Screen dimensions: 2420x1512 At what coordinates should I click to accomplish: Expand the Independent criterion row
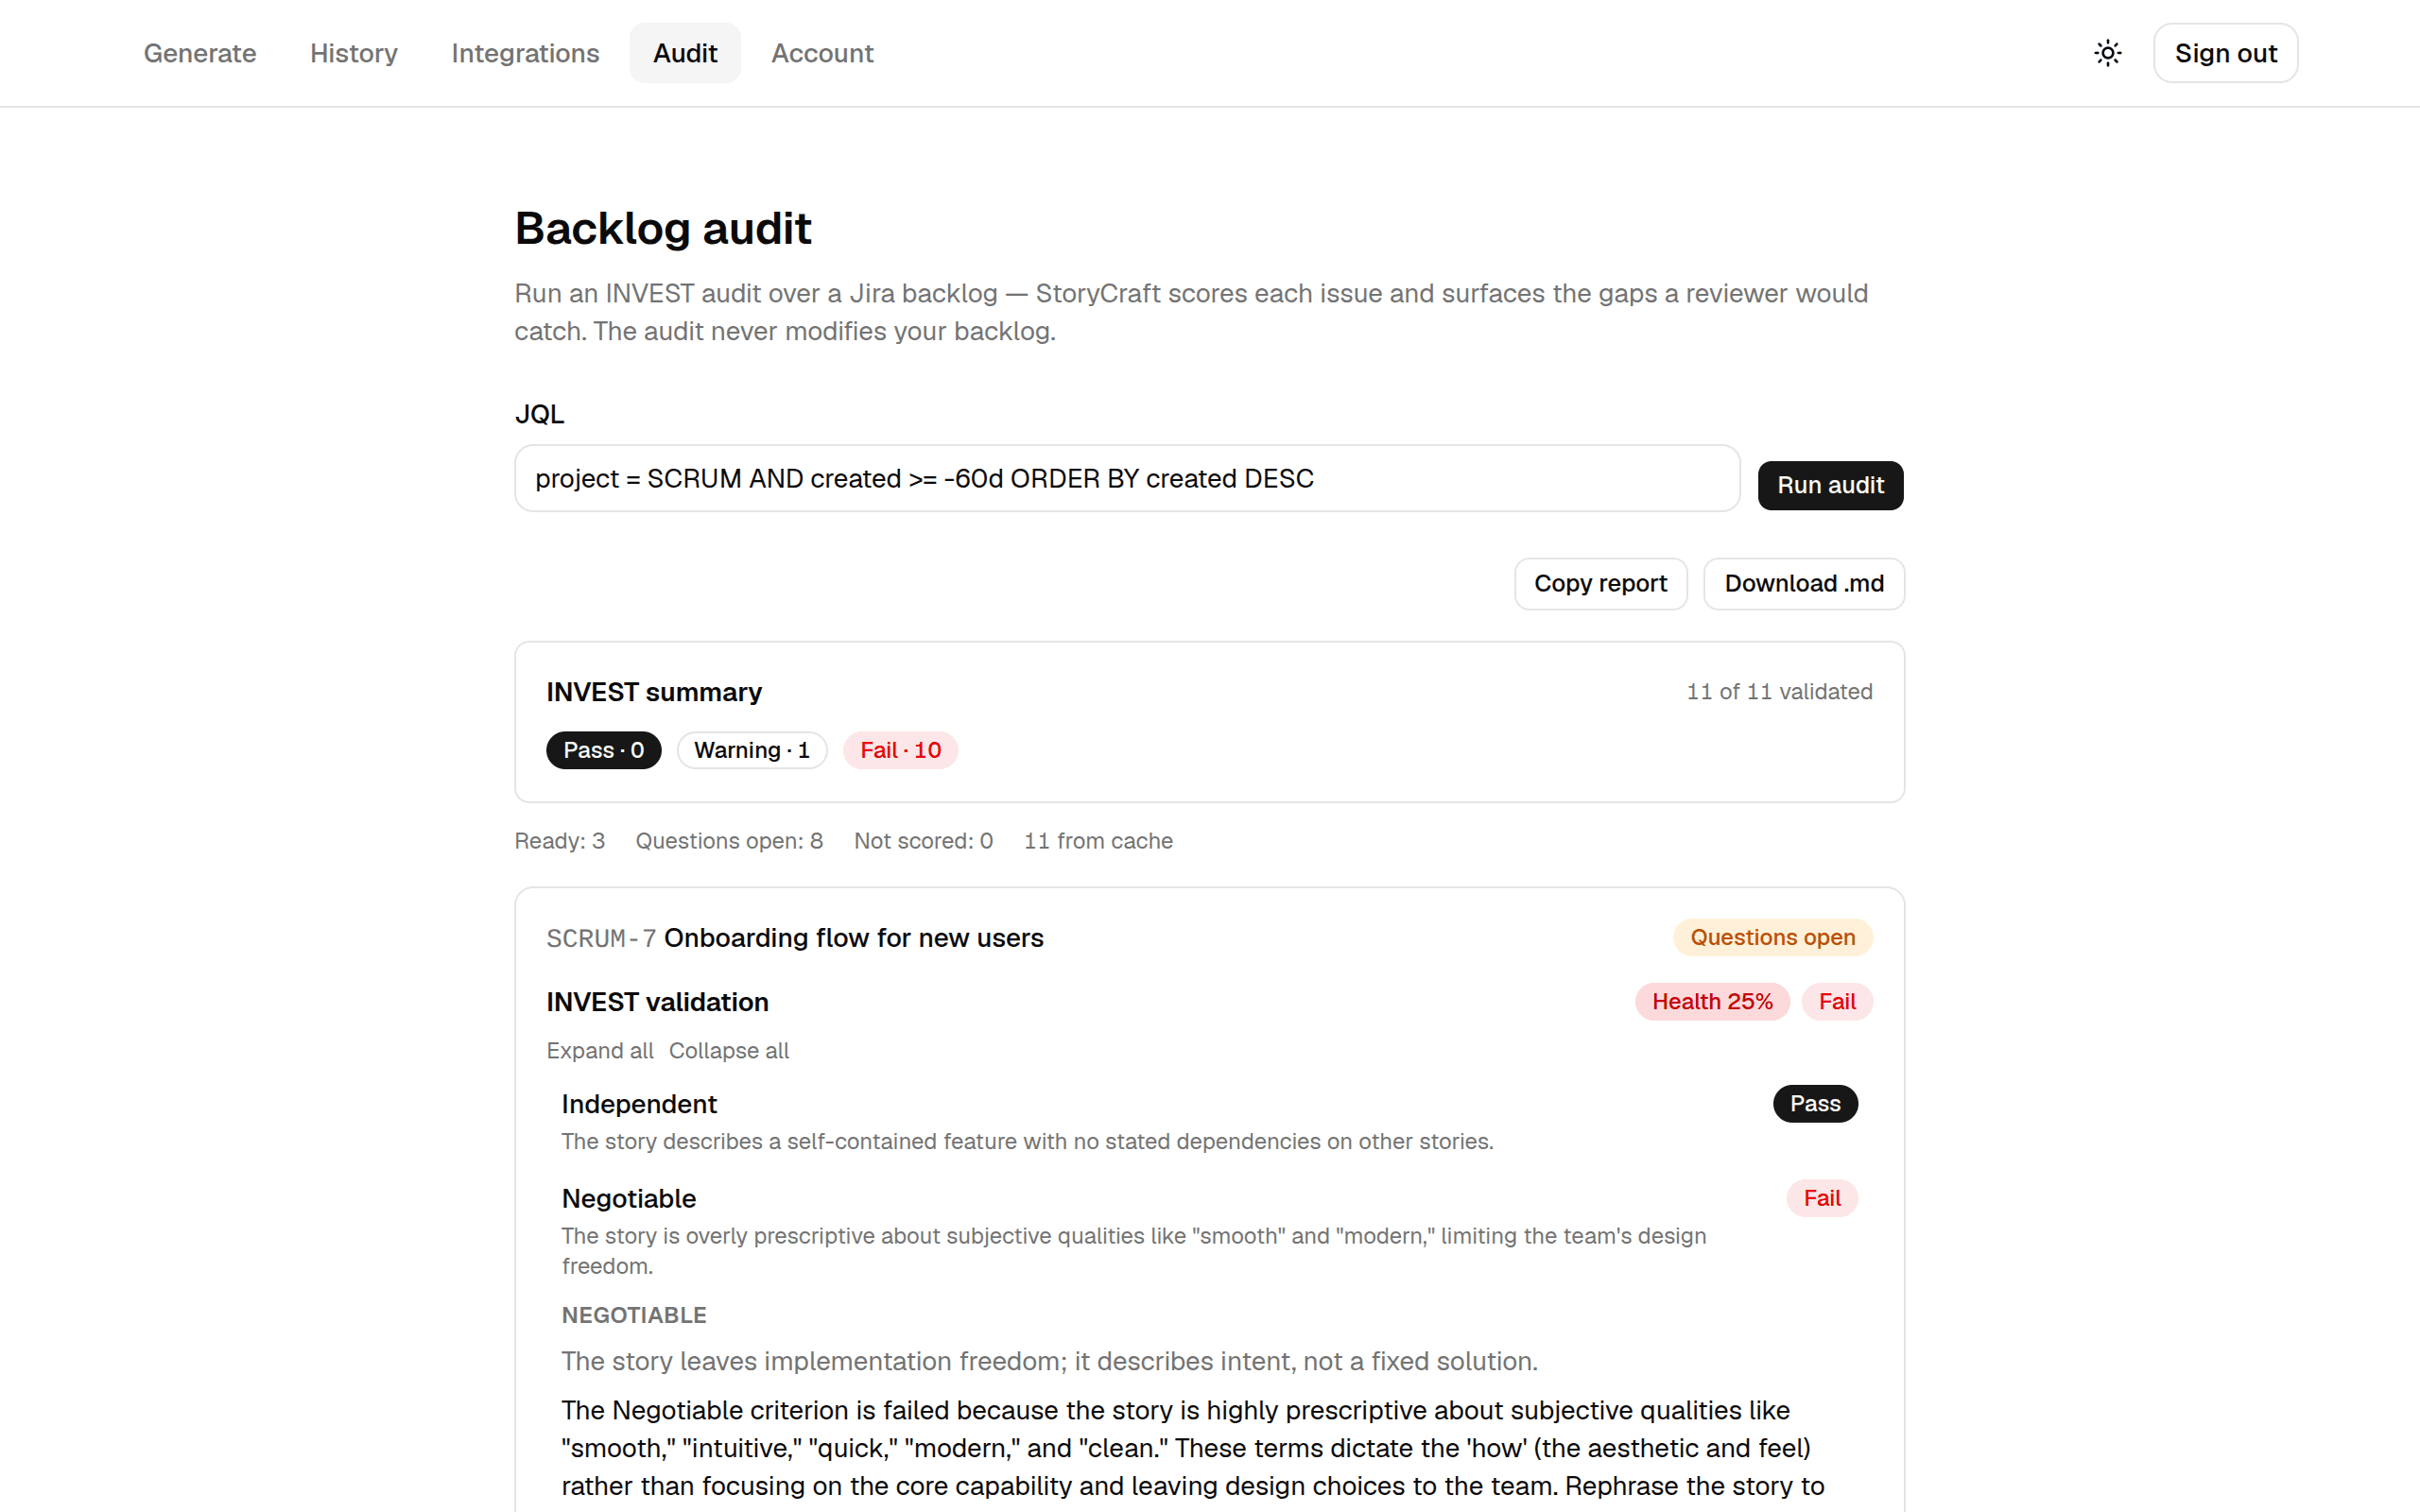tap(1209, 1121)
